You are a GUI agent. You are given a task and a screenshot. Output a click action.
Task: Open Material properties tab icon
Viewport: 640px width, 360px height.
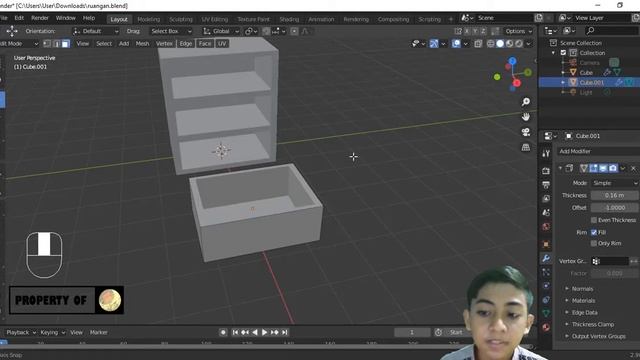546,327
